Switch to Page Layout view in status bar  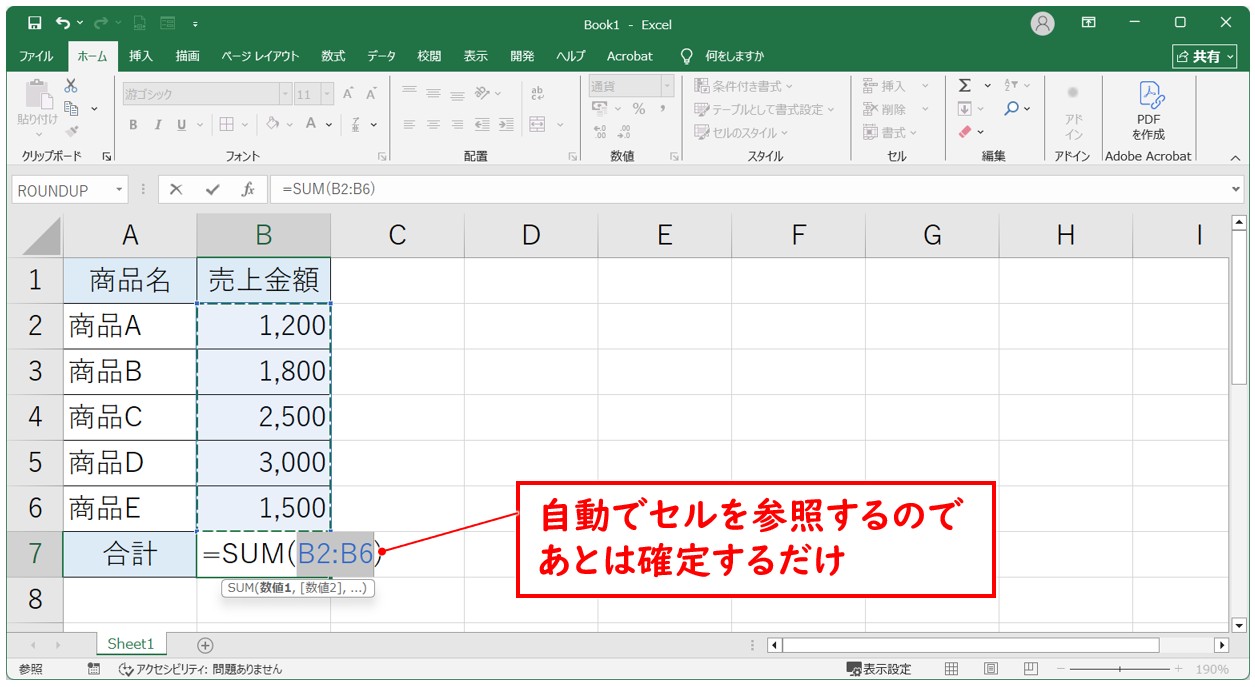[x=990, y=669]
